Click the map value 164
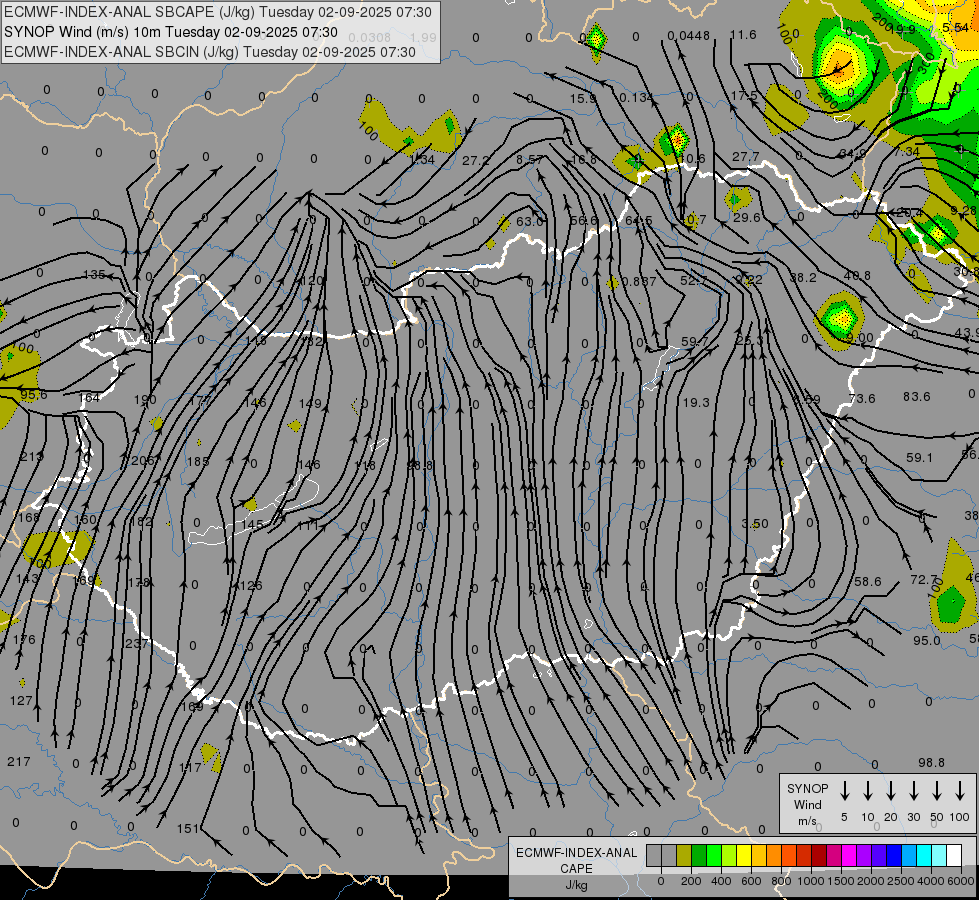Screen dimensions: 979x900 click(89, 397)
